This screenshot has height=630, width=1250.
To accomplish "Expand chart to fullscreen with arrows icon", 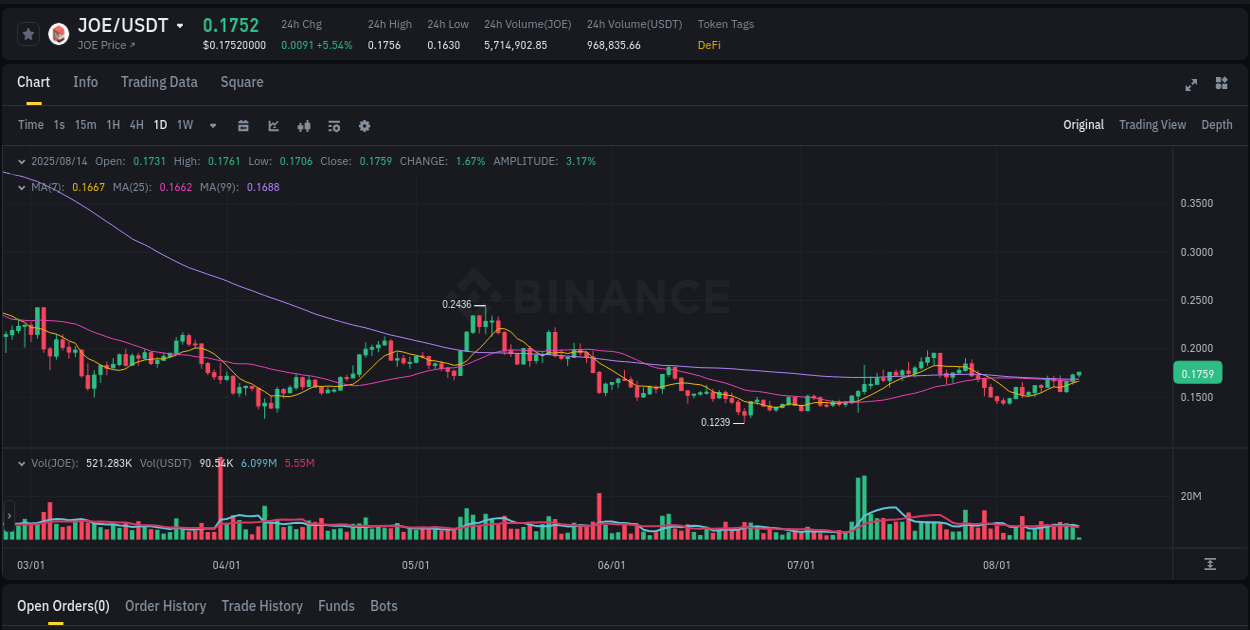I will point(1191,85).
